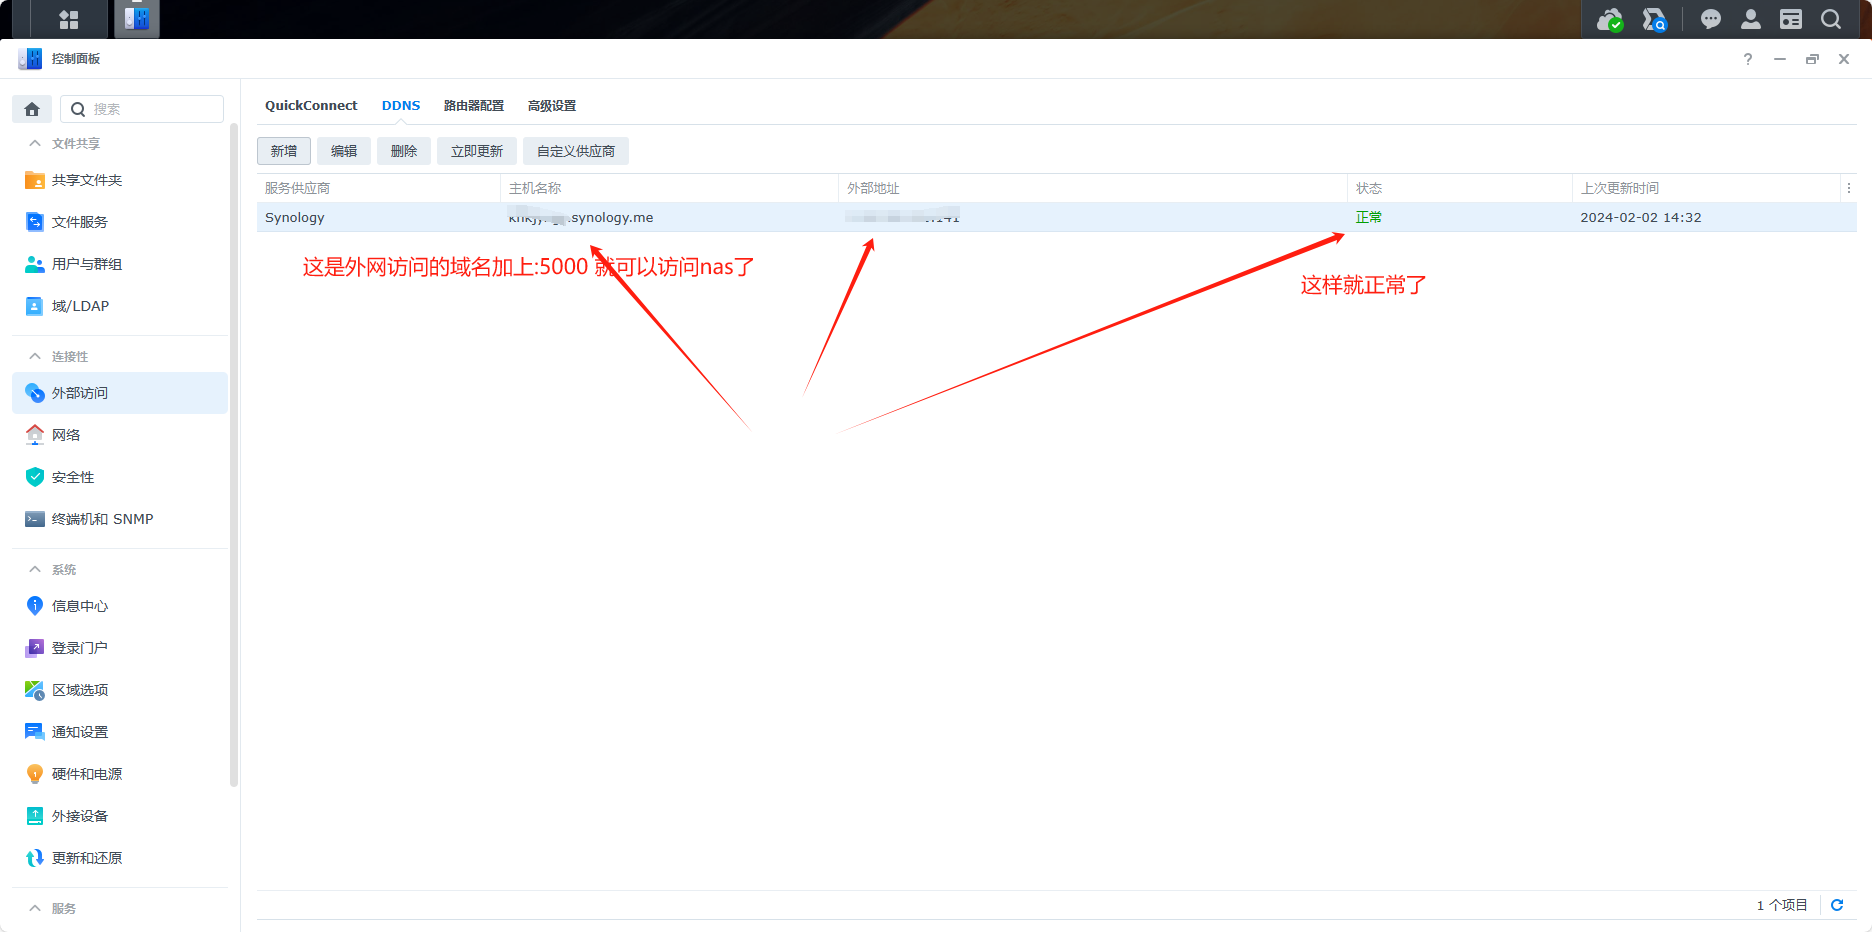
Task: Switch to the 路由器配置 tab
Action: click(x=473, y=105)
